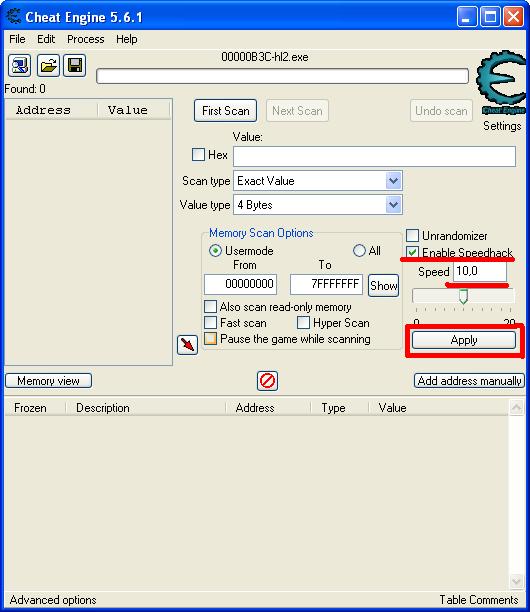Click the Address column header in results
This screenshot has width=530, height=612.
[x=51, y=110]
